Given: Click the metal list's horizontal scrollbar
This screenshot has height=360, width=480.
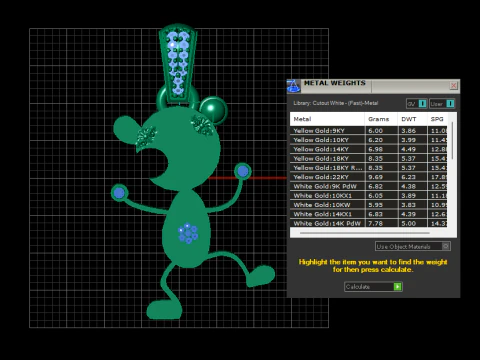Looking at the screenshot, I should coord(365,233).
